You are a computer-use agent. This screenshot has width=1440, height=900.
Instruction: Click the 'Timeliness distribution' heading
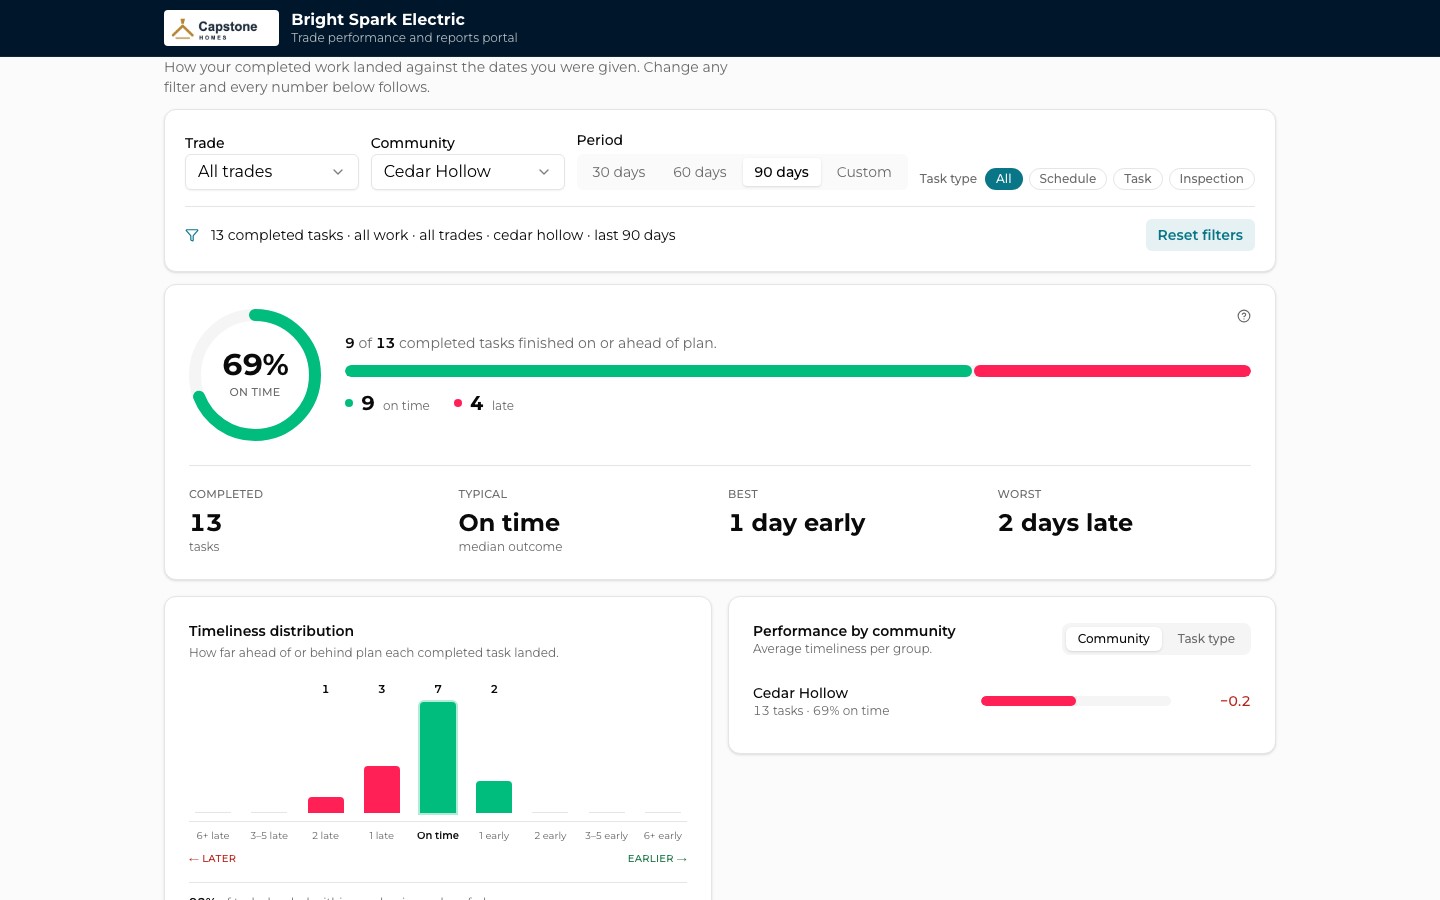[x=271, y=631]
